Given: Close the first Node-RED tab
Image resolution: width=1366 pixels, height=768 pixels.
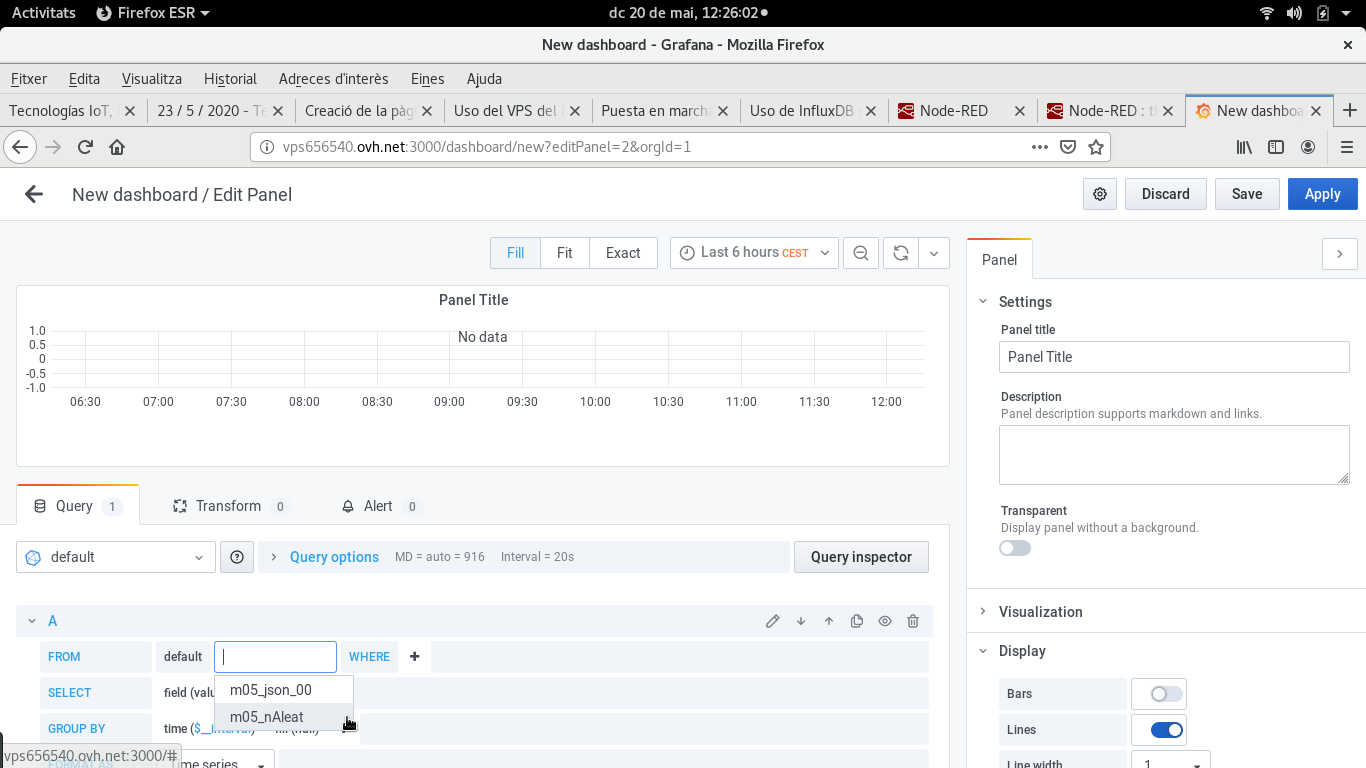Looking at the screenshot, I should 1020,111.
